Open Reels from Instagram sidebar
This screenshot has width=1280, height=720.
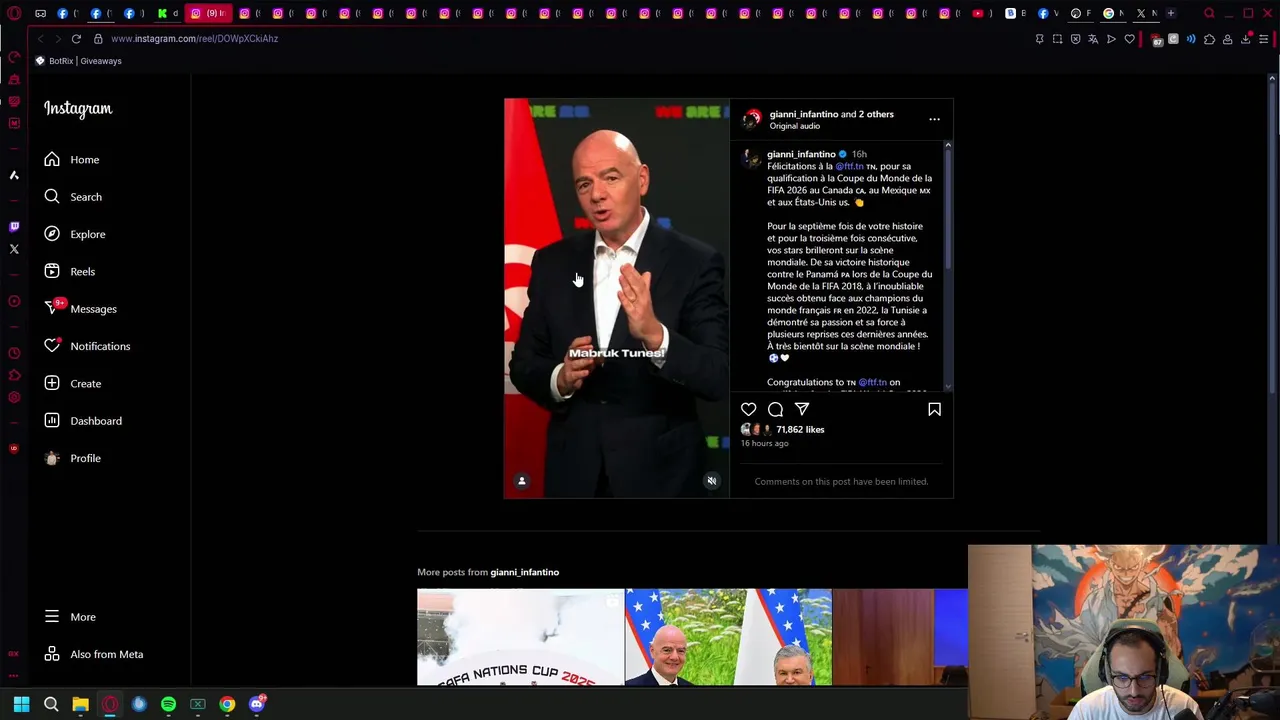(70, 272)
